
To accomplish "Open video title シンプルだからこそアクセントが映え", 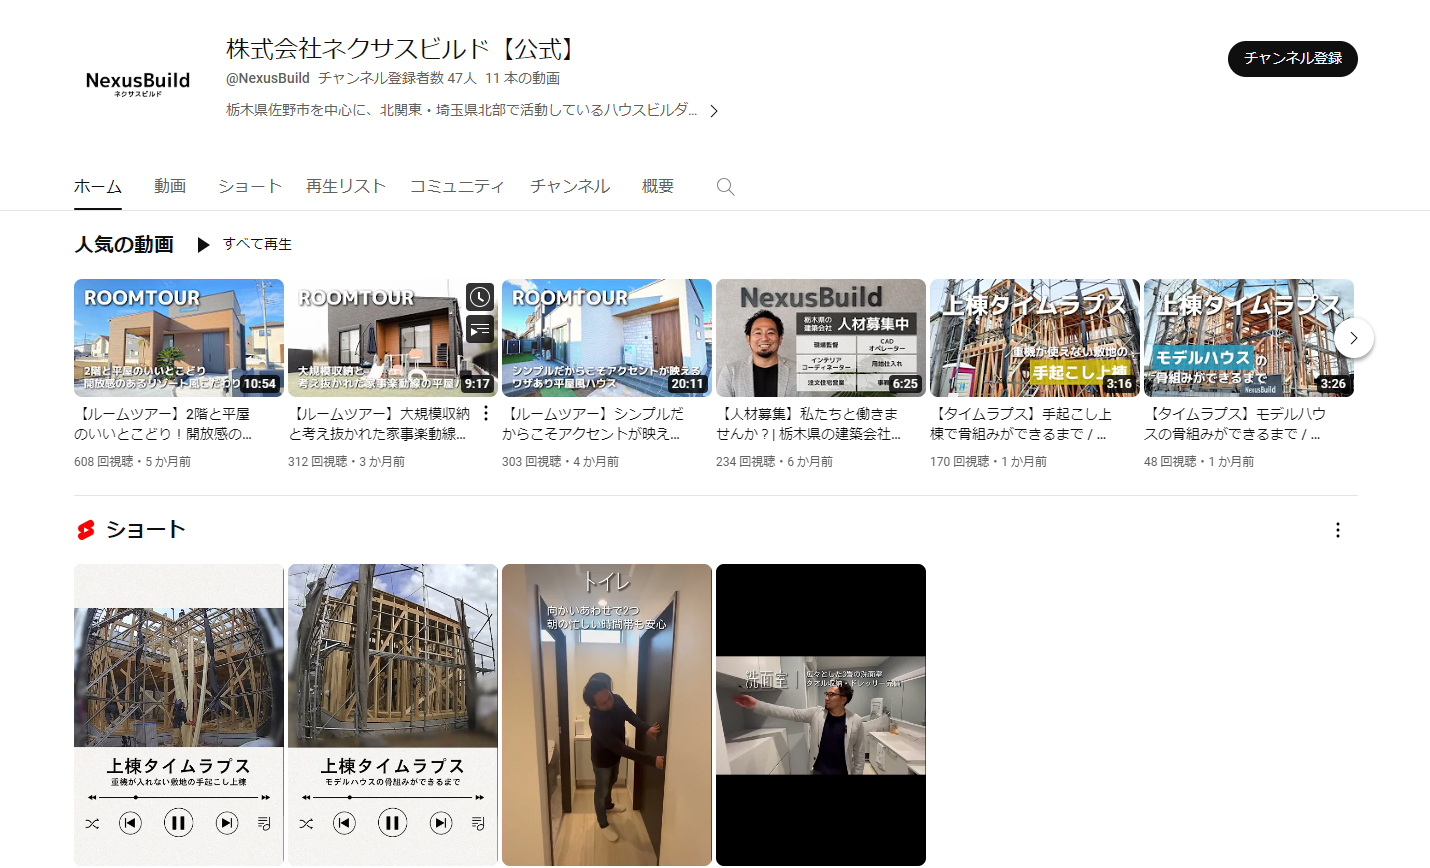I will (593, 424).
